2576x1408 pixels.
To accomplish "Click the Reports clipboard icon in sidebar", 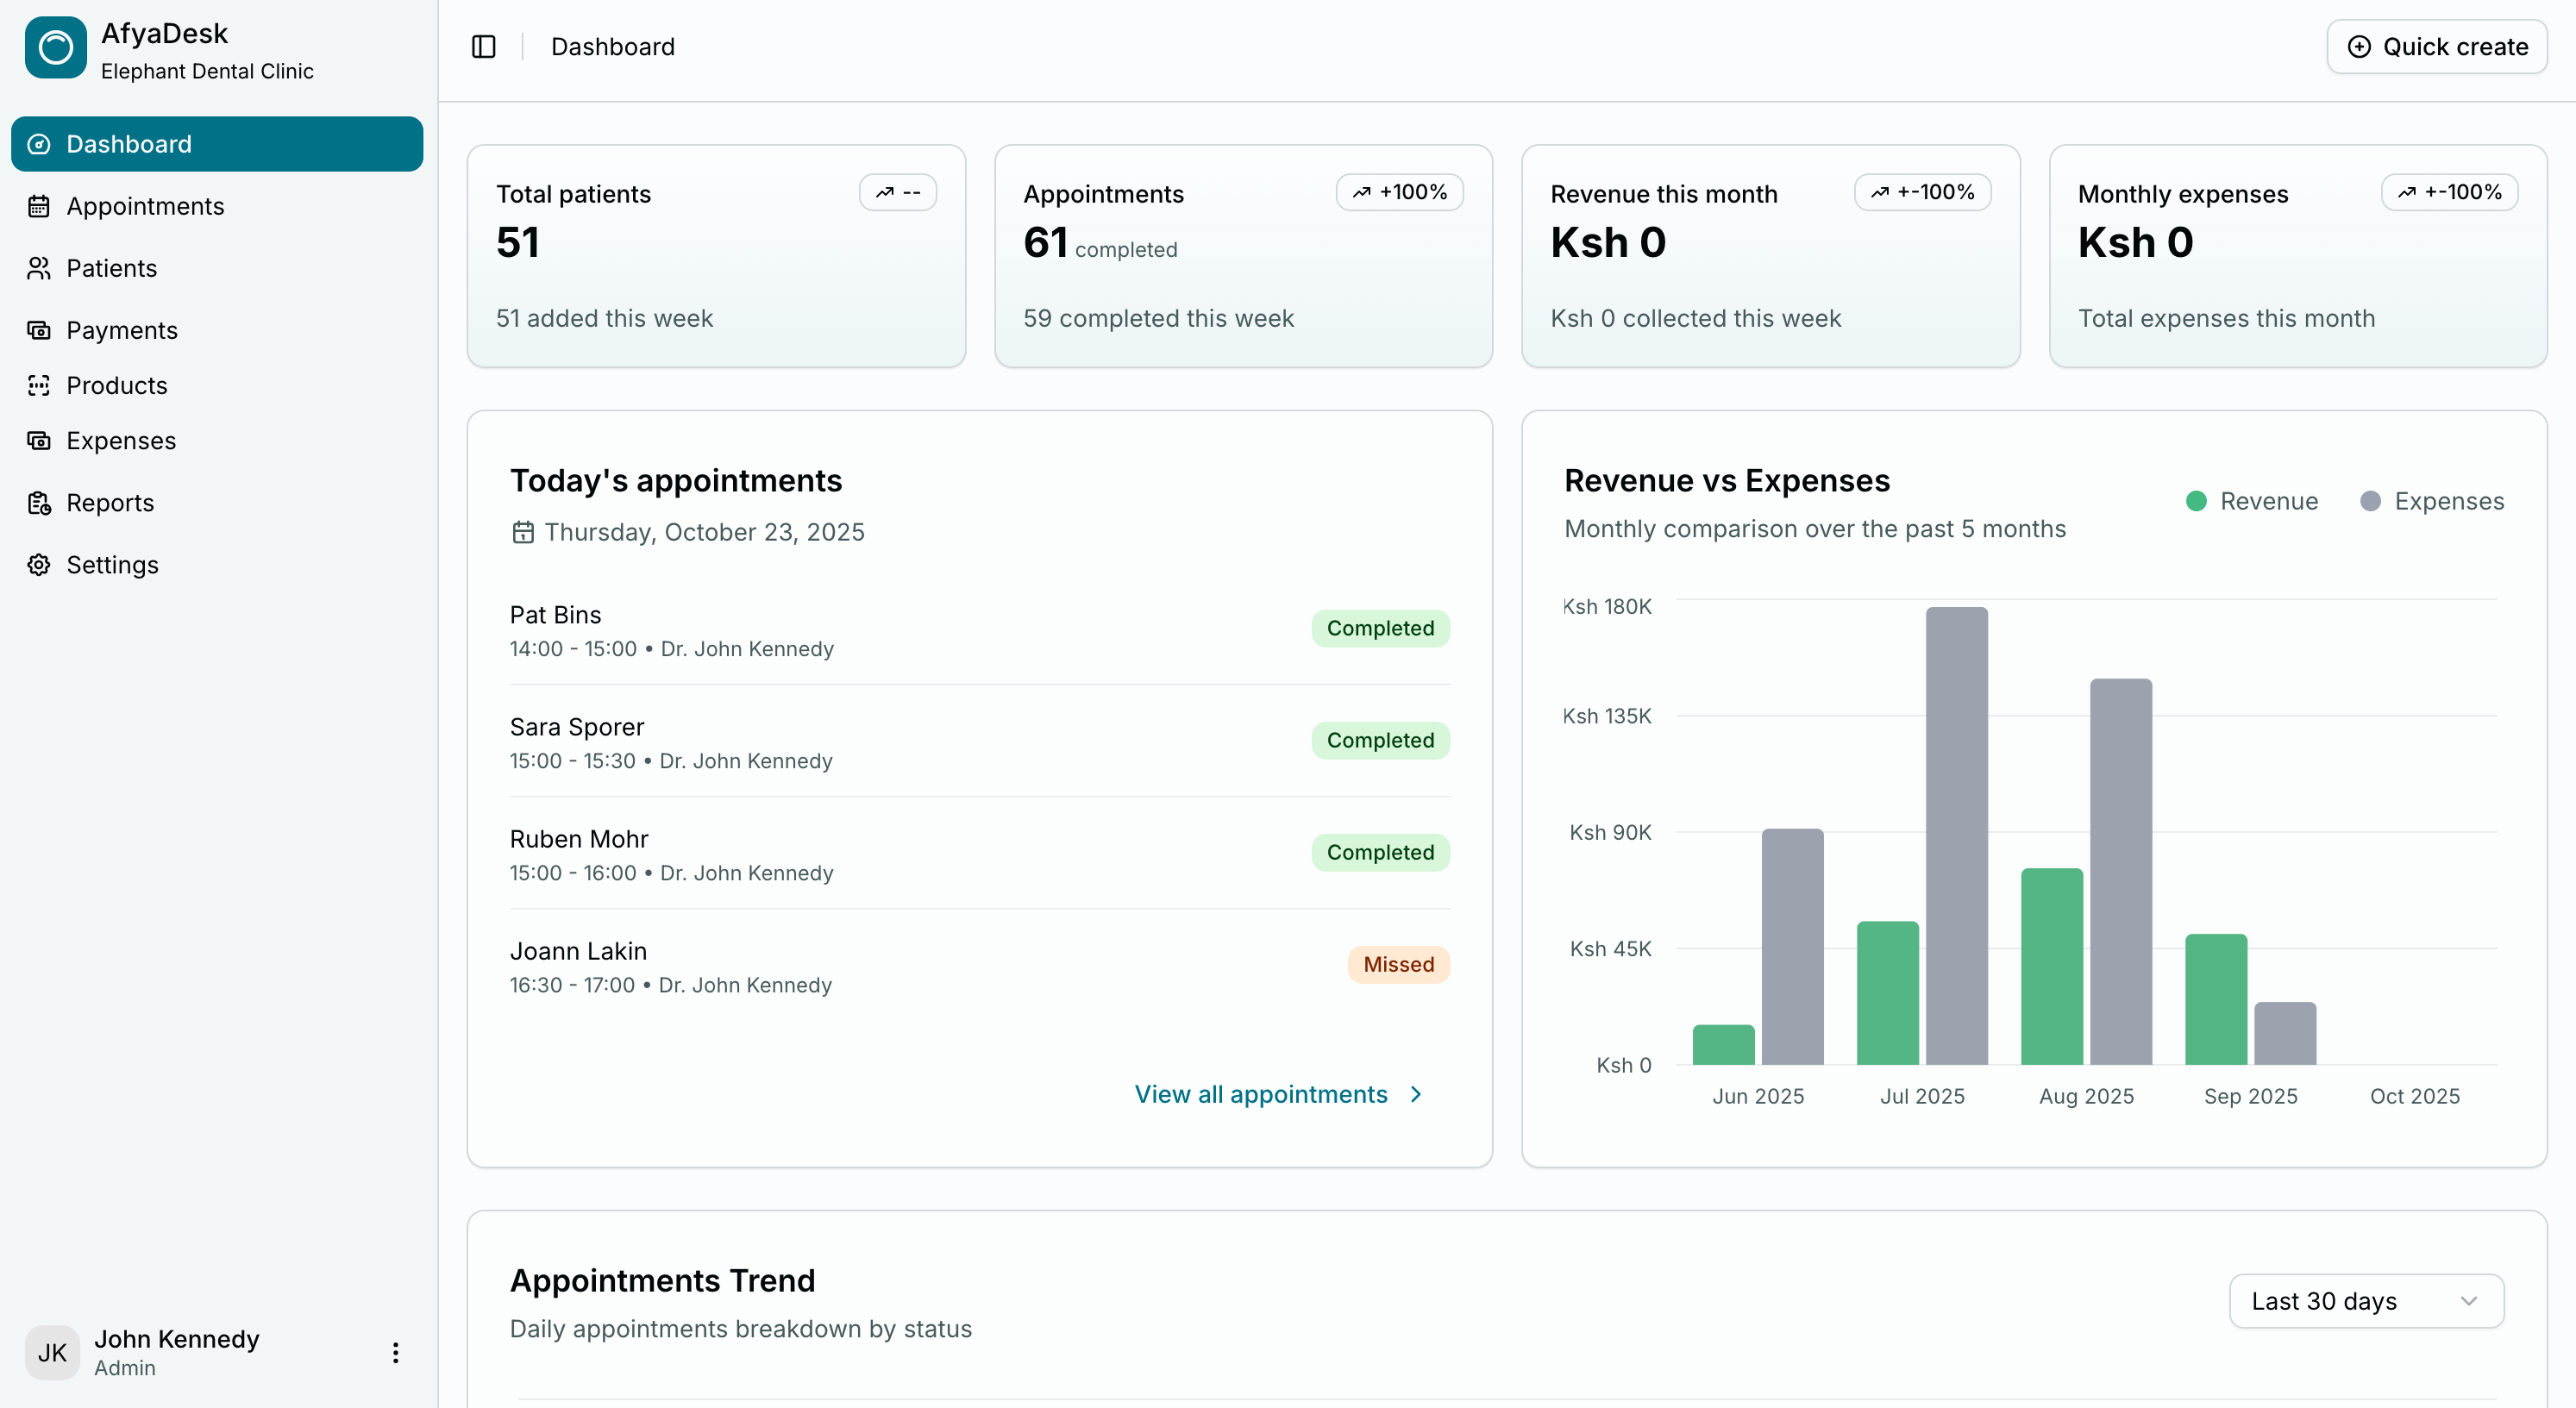I will point(39,503).
